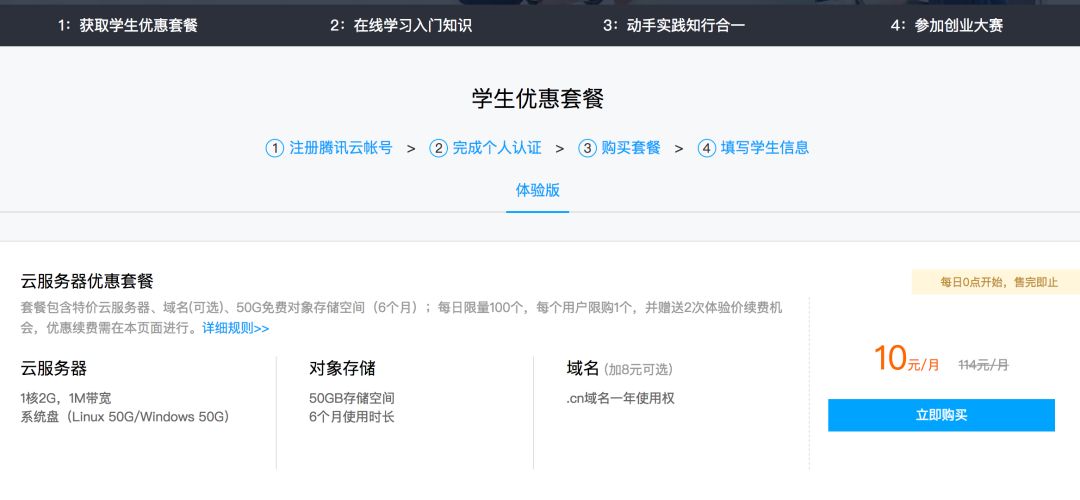Click the 注册腾讯云帐号 link
Image resolution: width=1080 pixels, height=500 pixels.
pyautogui.click(x=340, y=147)
